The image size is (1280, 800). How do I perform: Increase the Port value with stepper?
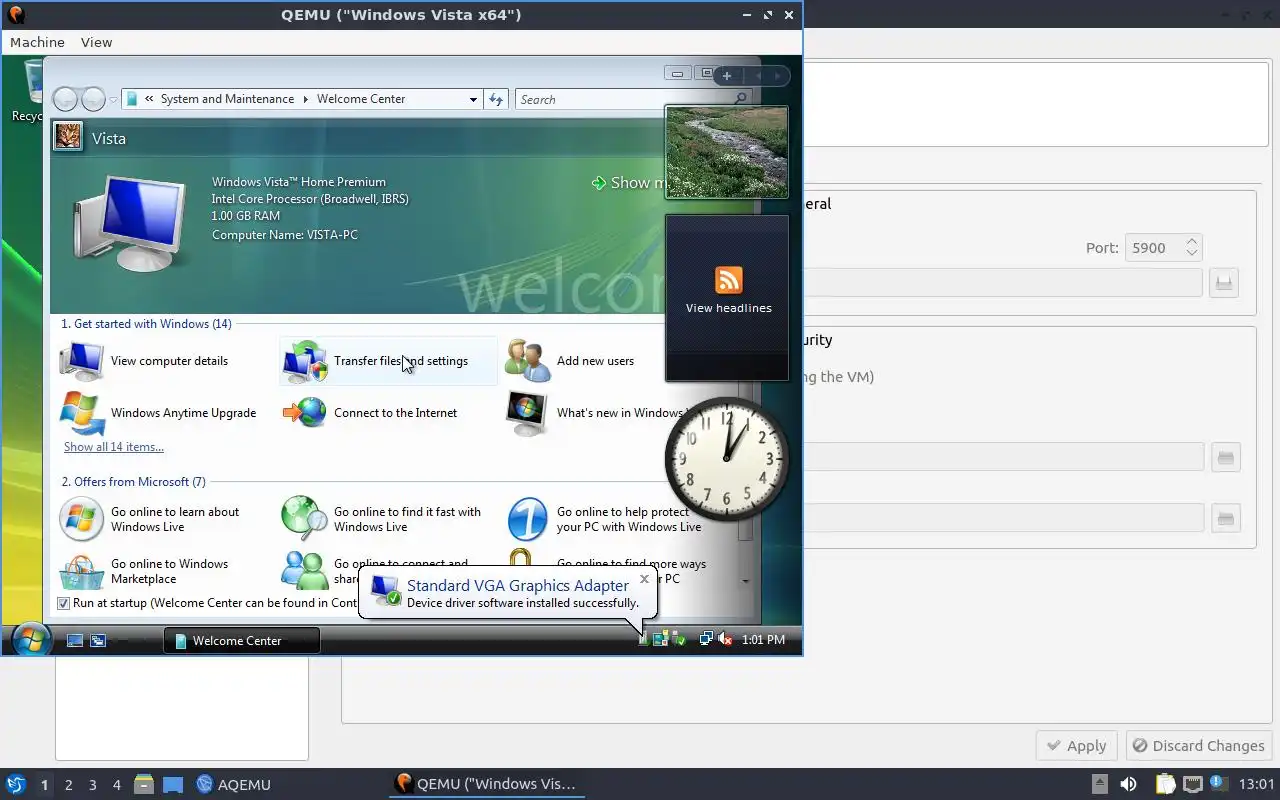click(1192, 241)
